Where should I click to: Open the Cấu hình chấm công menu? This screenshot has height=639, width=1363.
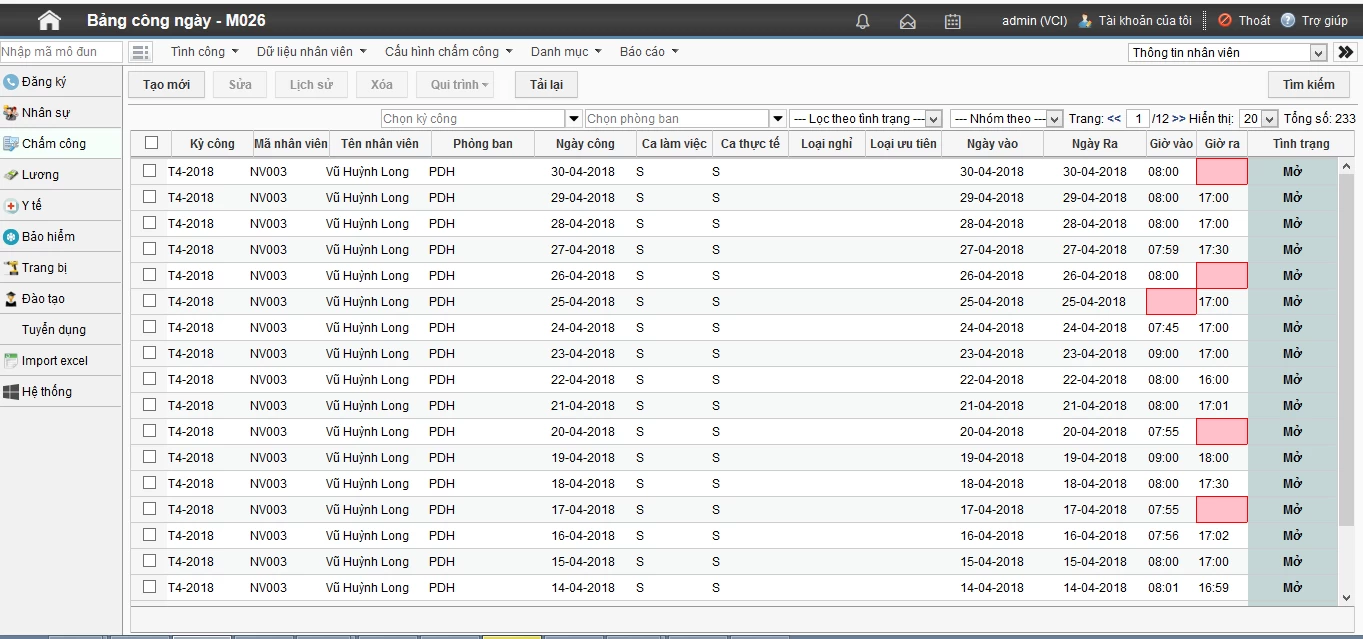(448, 52)
